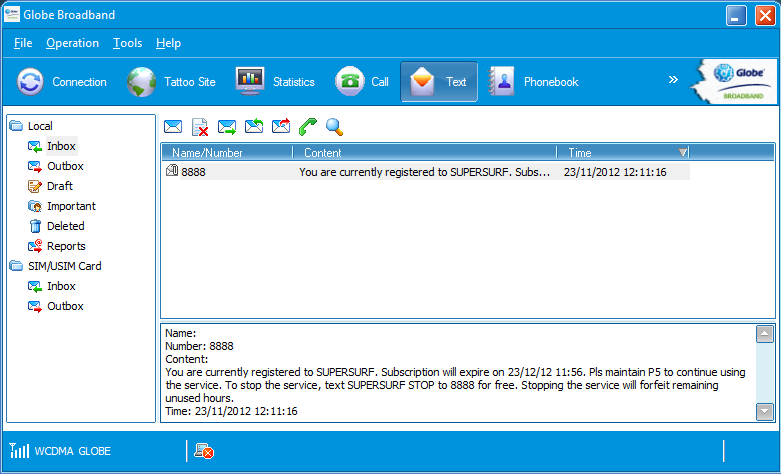Open the Operation menu

(x=72, y=43)
